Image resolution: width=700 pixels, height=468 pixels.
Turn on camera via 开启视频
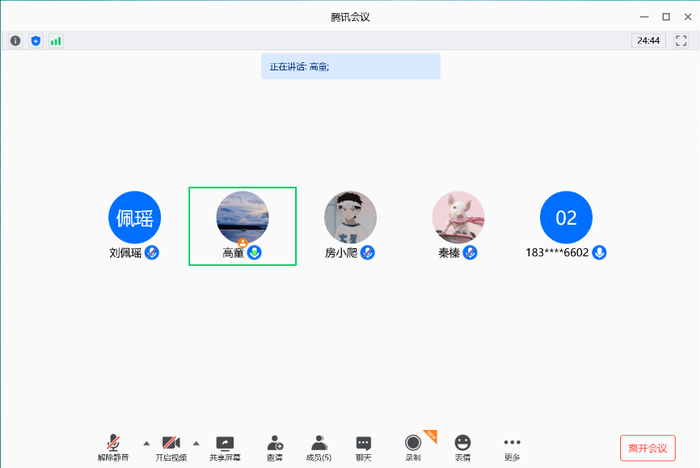pyautogui.click(x=171, y=448)
